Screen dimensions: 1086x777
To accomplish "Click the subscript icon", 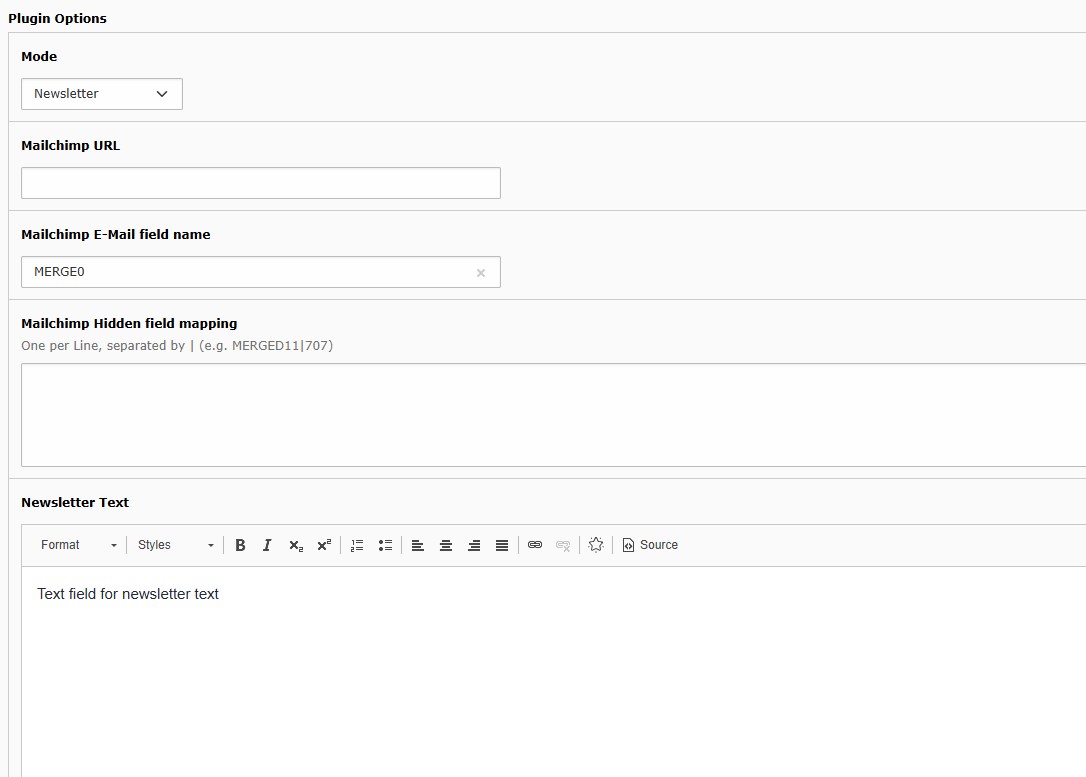I will [295, 545].
